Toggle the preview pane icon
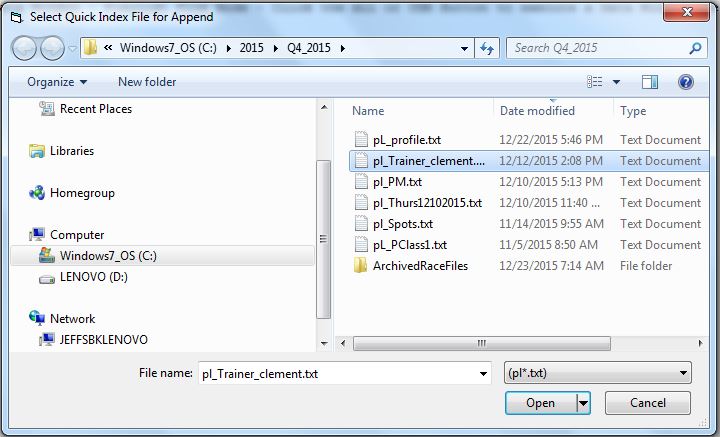The image size is (720, 437). (x=650, y=82)
